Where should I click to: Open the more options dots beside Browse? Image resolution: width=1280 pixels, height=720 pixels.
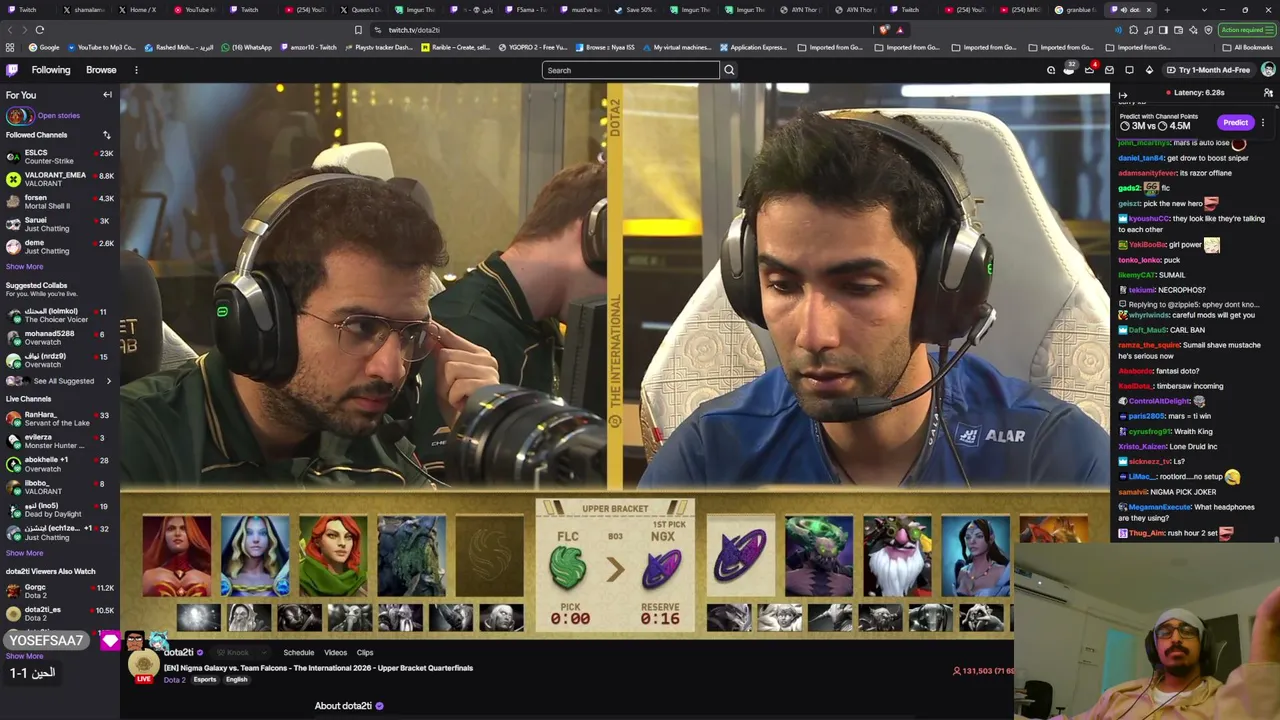tap(136, 70)
